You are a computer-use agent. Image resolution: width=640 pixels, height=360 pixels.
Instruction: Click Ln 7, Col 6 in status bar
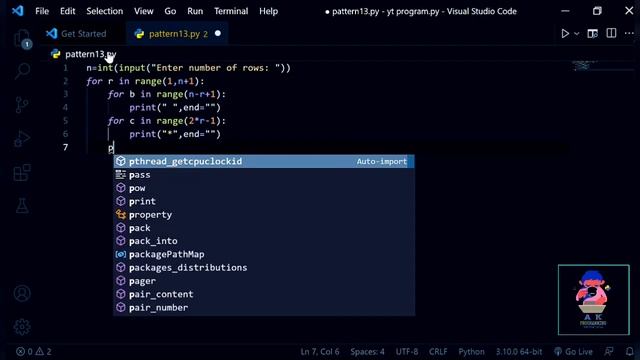point(320,351)
